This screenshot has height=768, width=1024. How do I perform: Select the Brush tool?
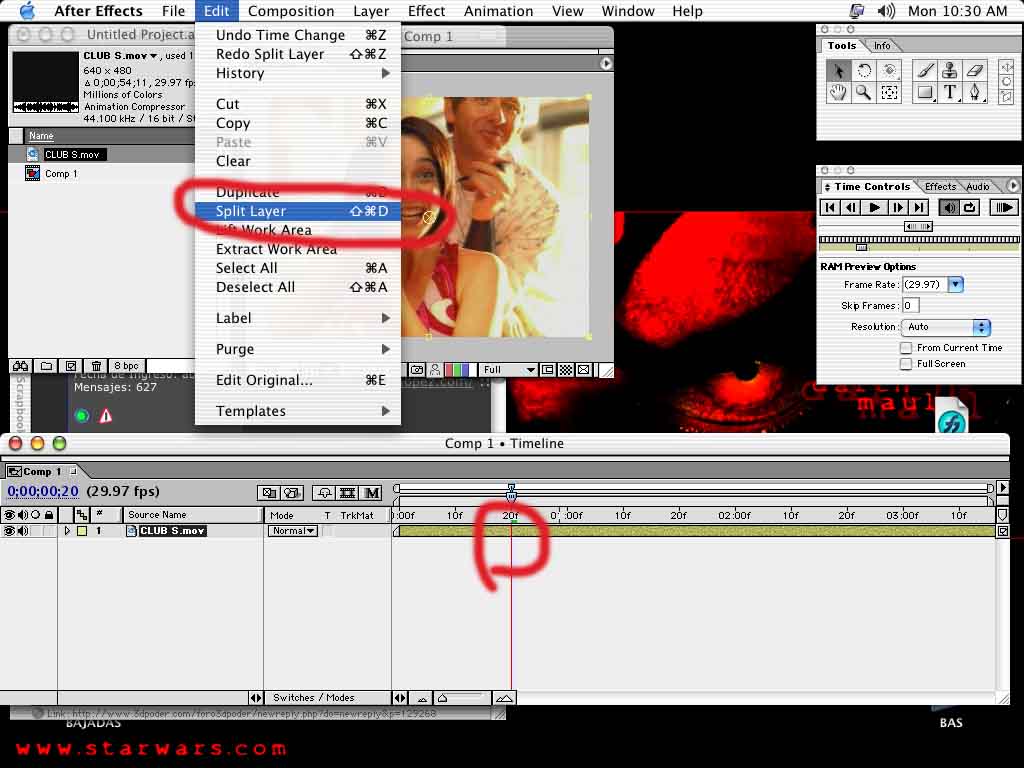(925, 71)
